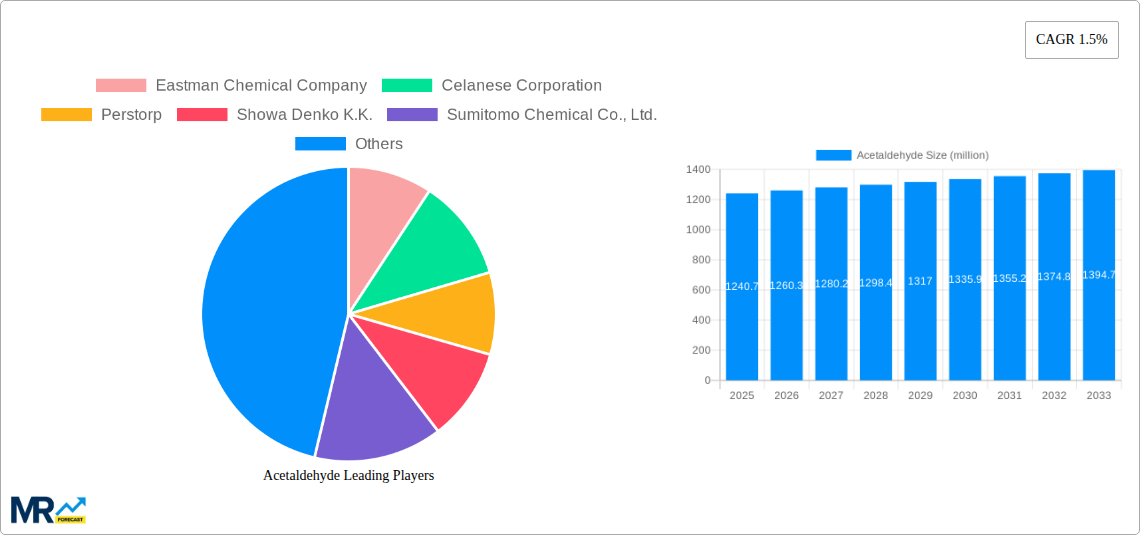Image resolution: width=1140 pixels, height=535 pixels.
Task: Click the CAGR 1.5% badge
Action: coord(1072,40)
